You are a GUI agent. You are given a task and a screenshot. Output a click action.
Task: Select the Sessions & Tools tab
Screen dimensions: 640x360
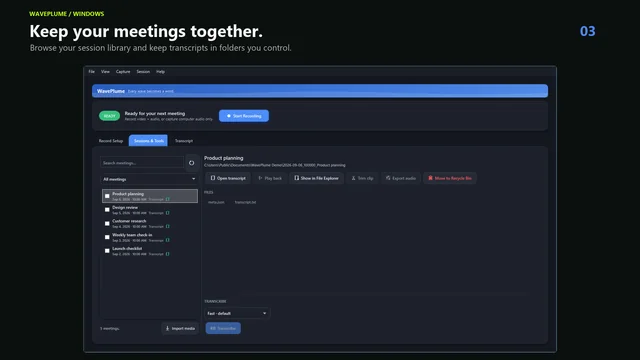(149, 140)
